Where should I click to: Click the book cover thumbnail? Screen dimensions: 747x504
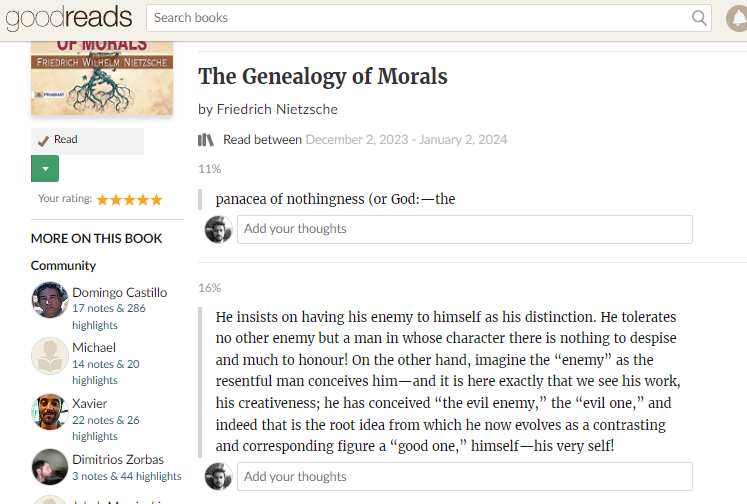tap(102, 77)
